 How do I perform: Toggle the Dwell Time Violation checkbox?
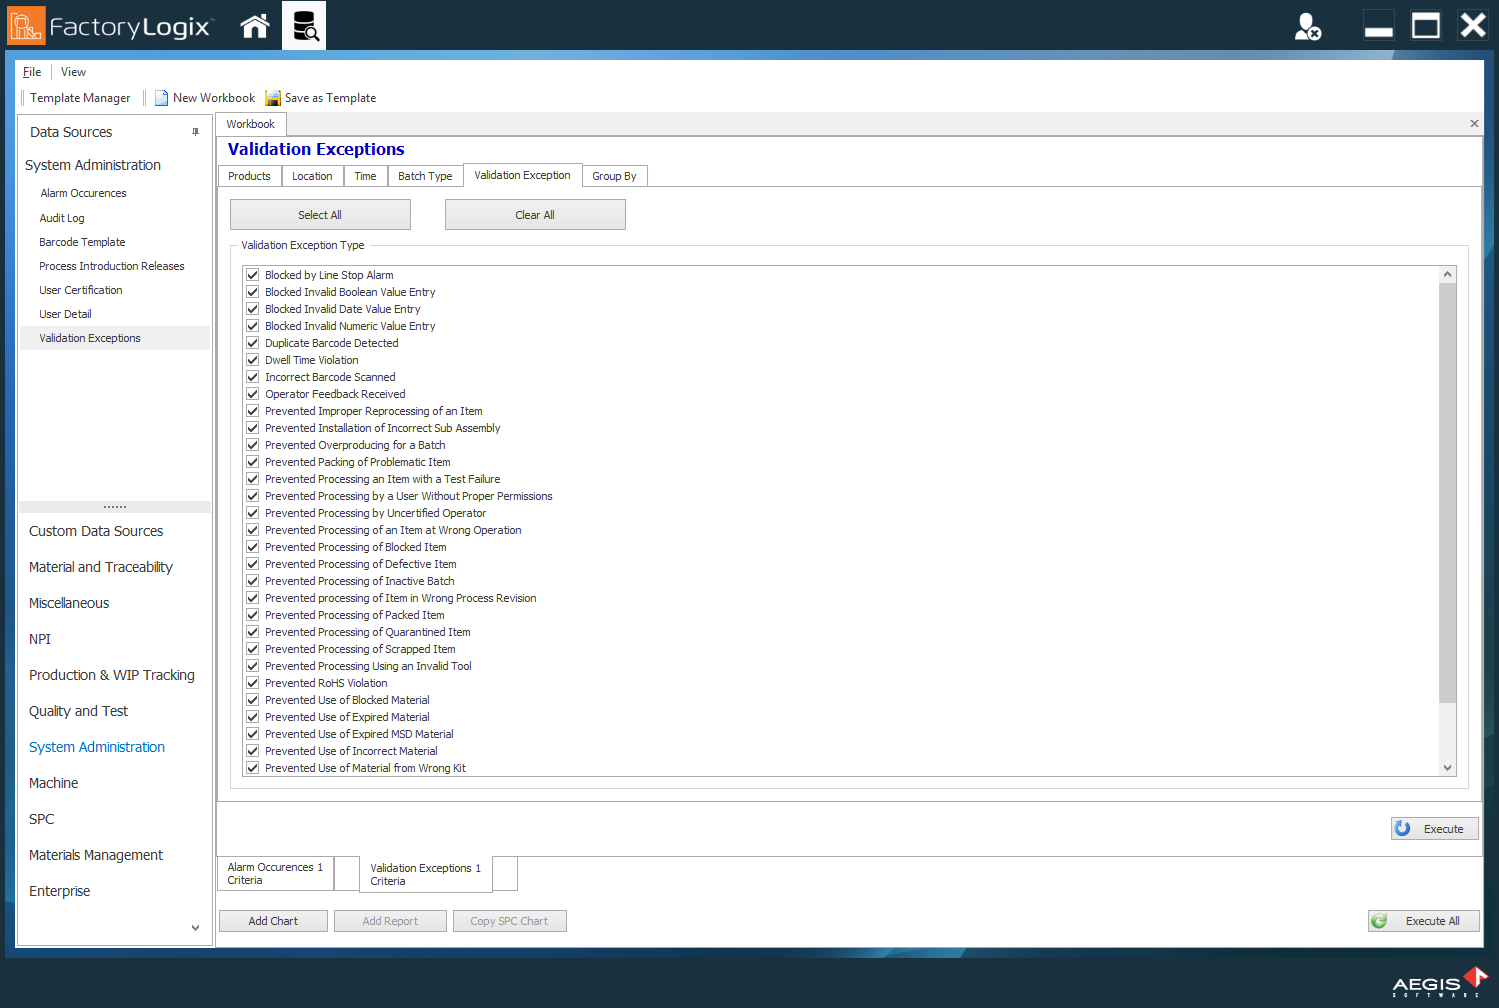pos(252,359)
